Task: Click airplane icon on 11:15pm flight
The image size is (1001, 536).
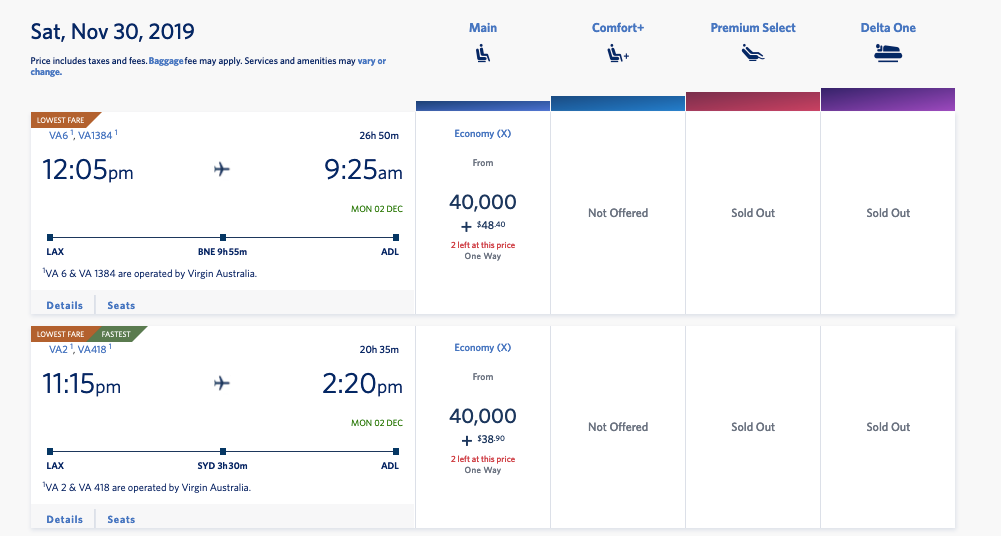Action: 222,384
